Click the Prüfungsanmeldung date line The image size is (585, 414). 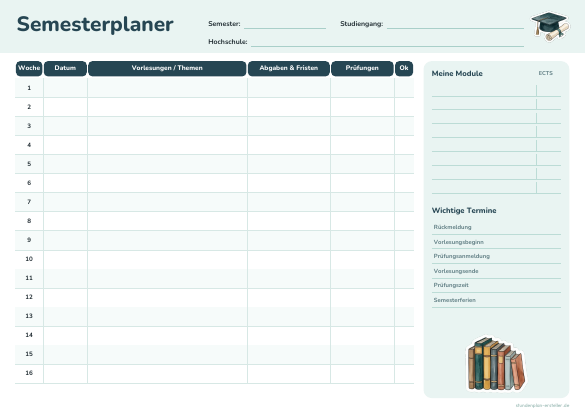(496, 257)
